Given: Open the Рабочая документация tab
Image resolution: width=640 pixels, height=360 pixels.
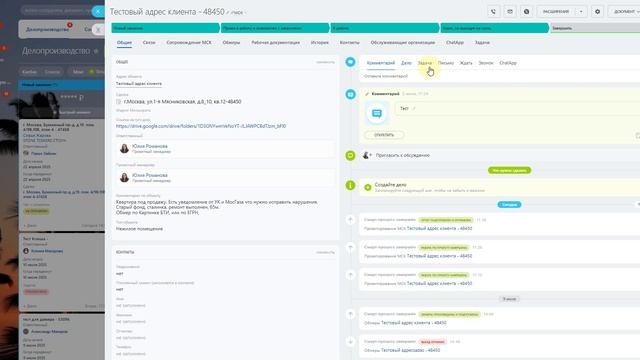Looking at the screenshot, I should click(x=276, y=42).
